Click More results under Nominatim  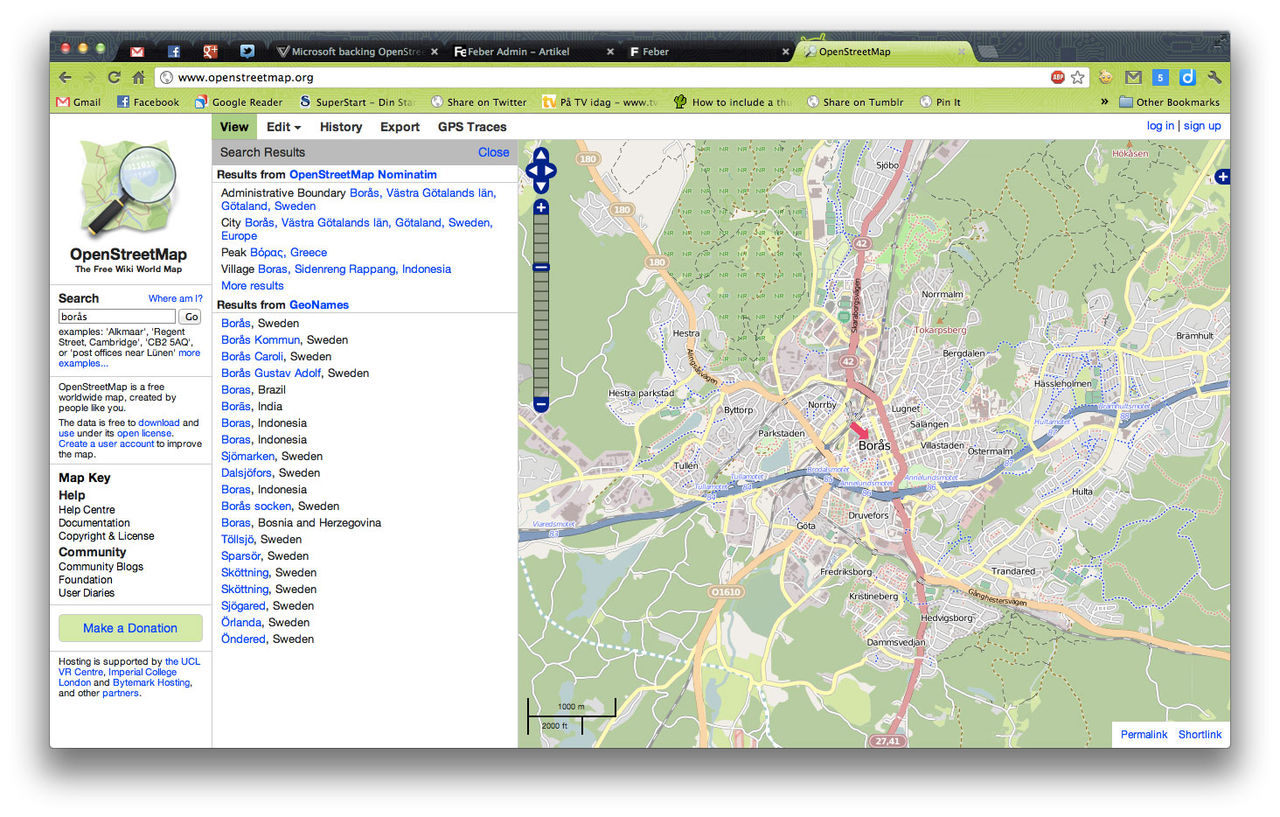252,285
